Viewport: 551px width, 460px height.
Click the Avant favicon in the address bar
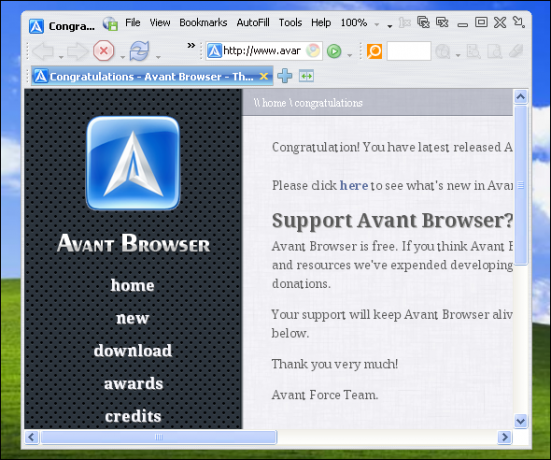[x=214, y=51]
